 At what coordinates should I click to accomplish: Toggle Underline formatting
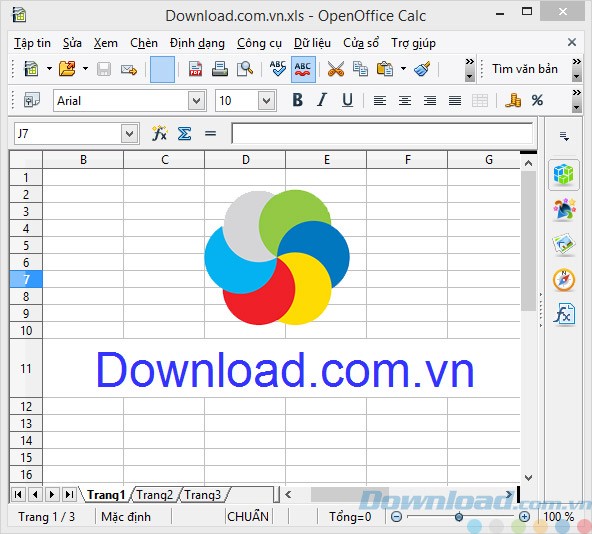tap(347, 100)
